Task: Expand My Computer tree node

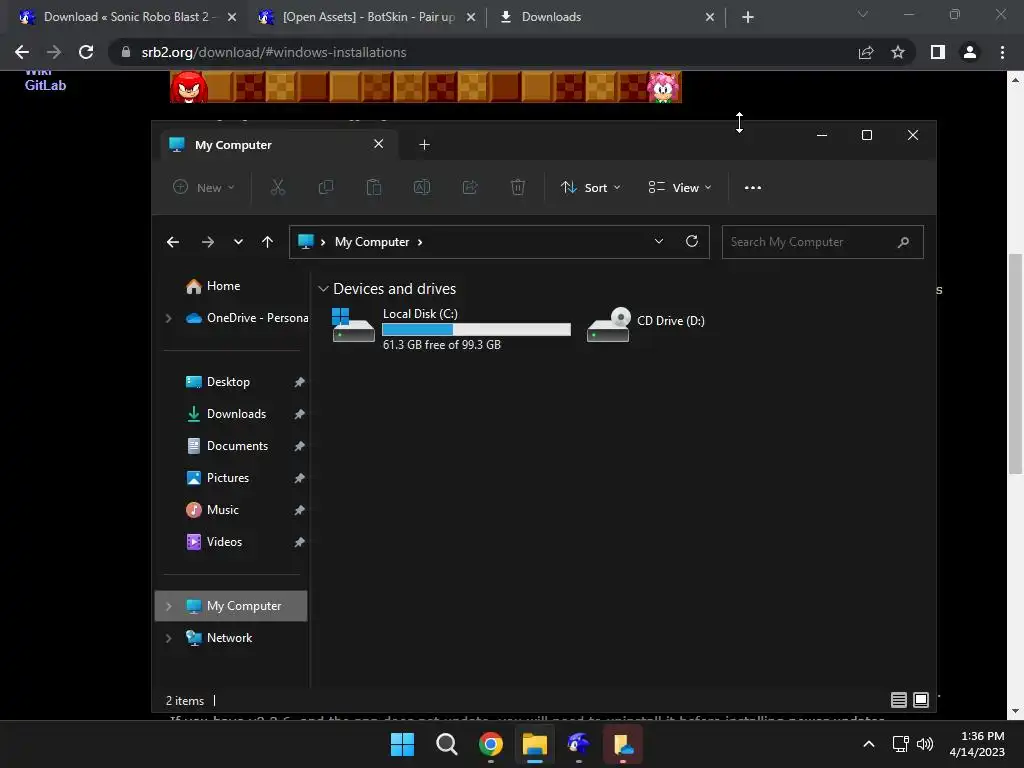Action: point(168,606)
